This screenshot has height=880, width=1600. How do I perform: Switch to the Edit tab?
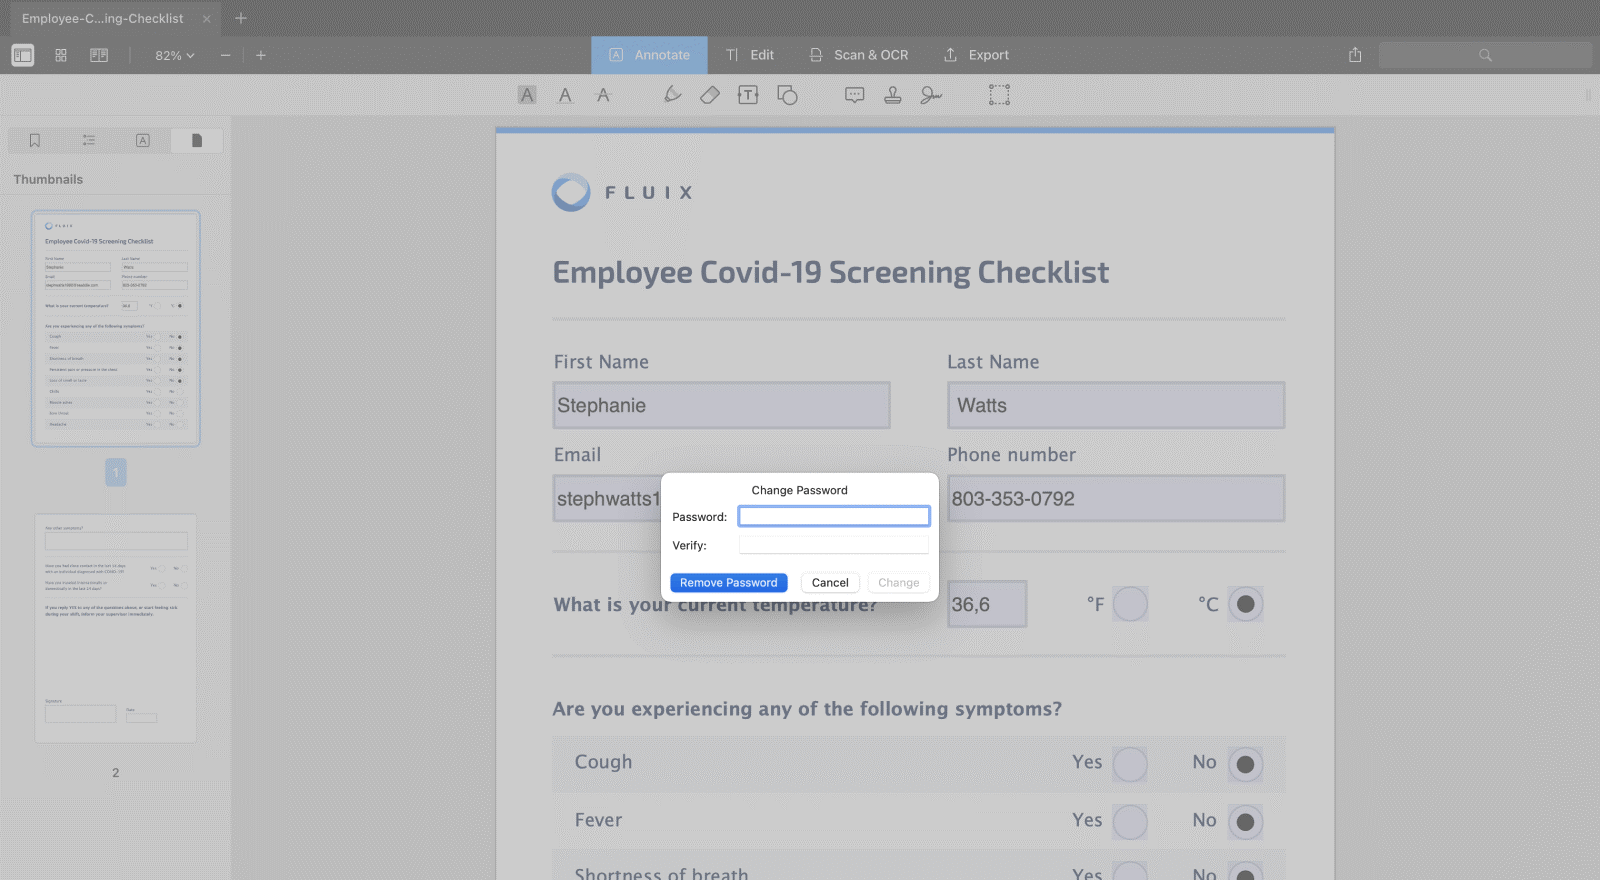click(750, 55)
